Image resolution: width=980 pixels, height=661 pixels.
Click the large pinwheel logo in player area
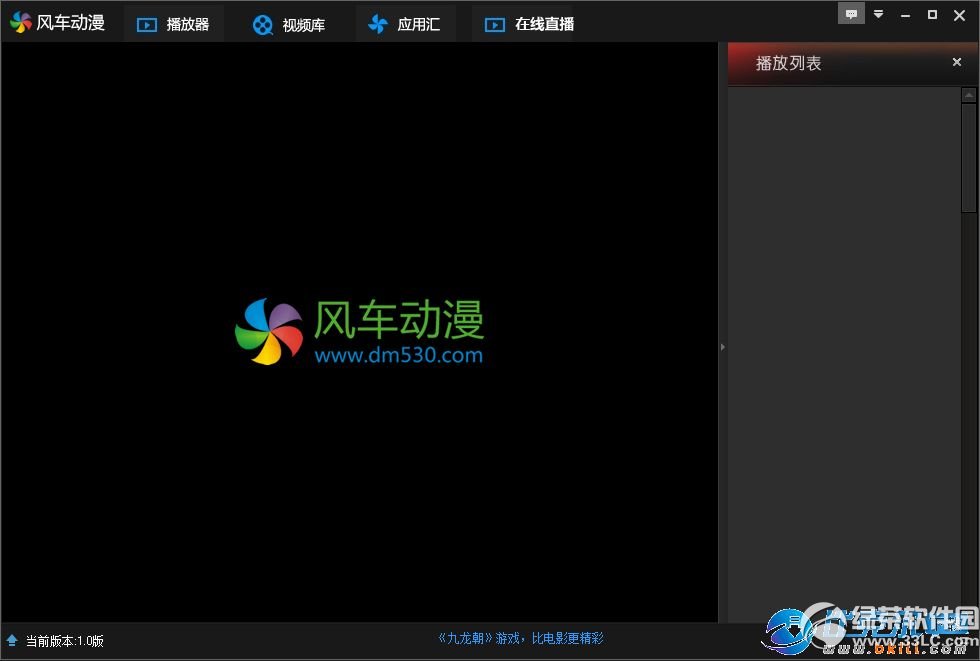pos(269,331)
